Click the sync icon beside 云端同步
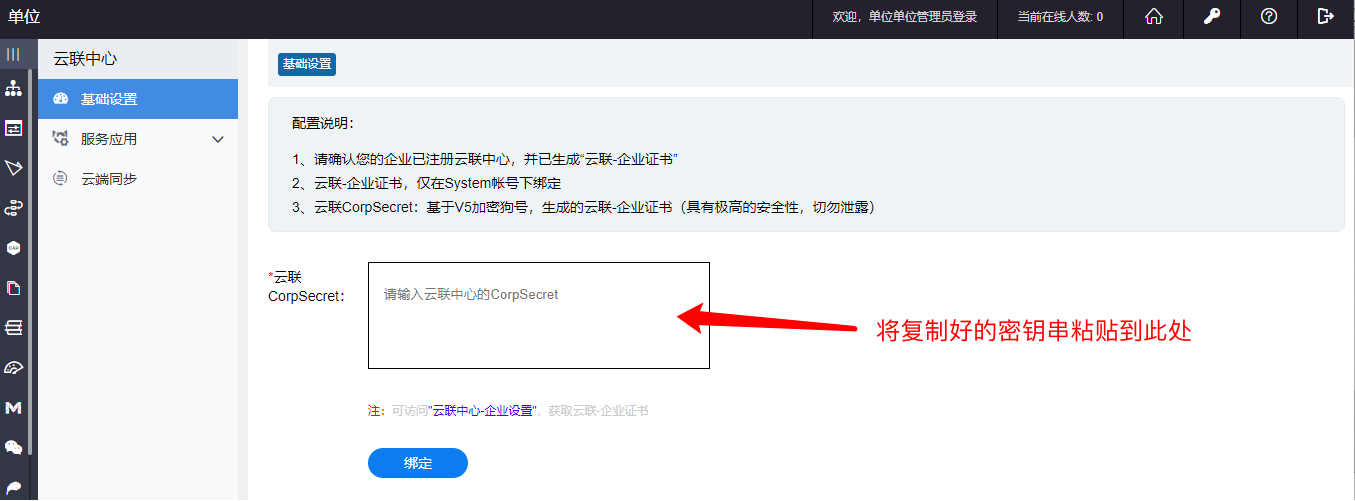The image size is (1355, 501). 60,179
